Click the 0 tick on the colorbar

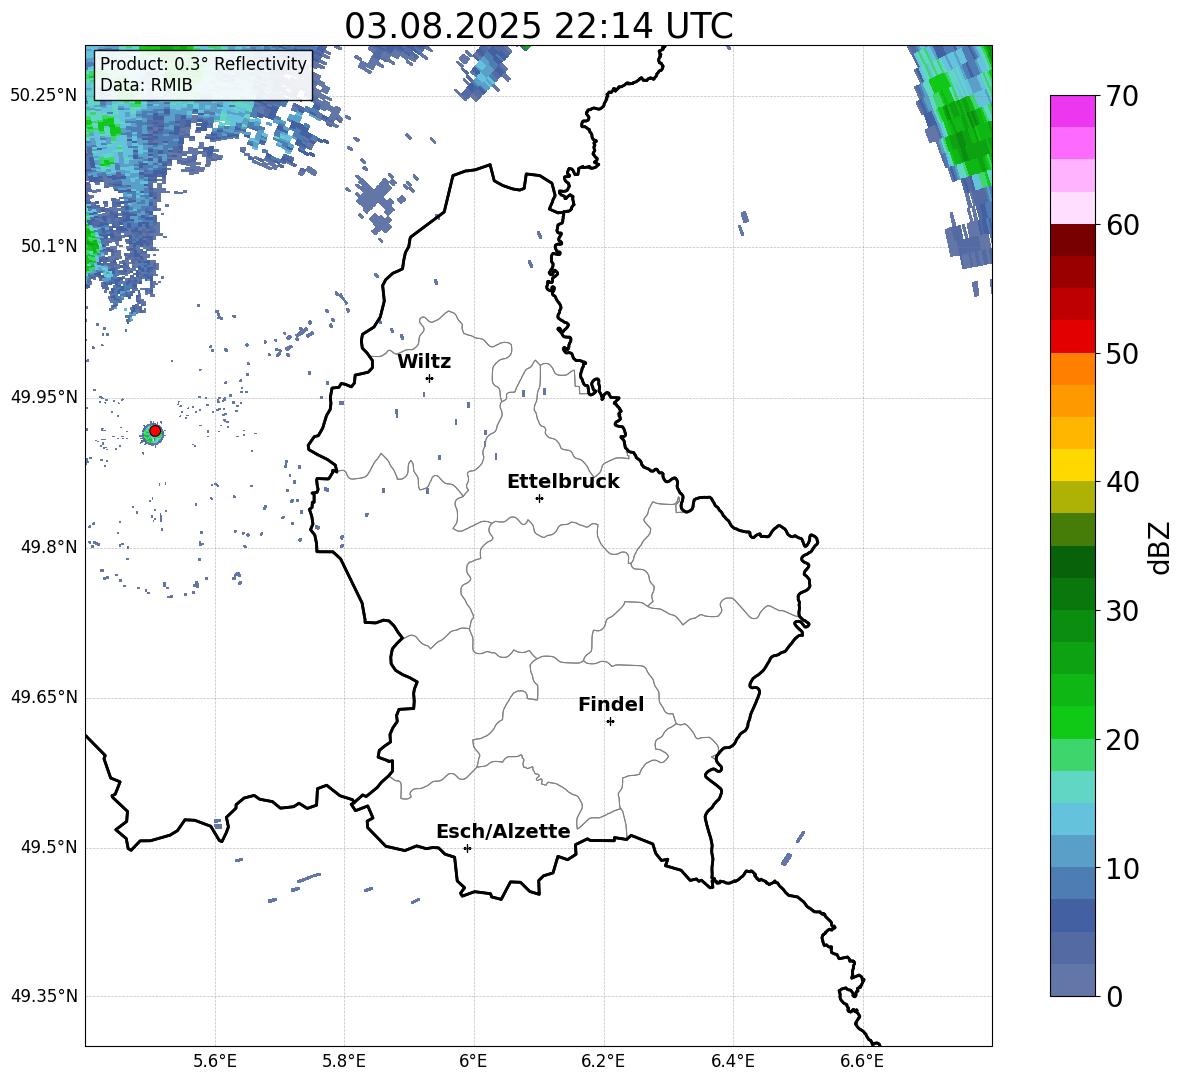[1113, 996]
